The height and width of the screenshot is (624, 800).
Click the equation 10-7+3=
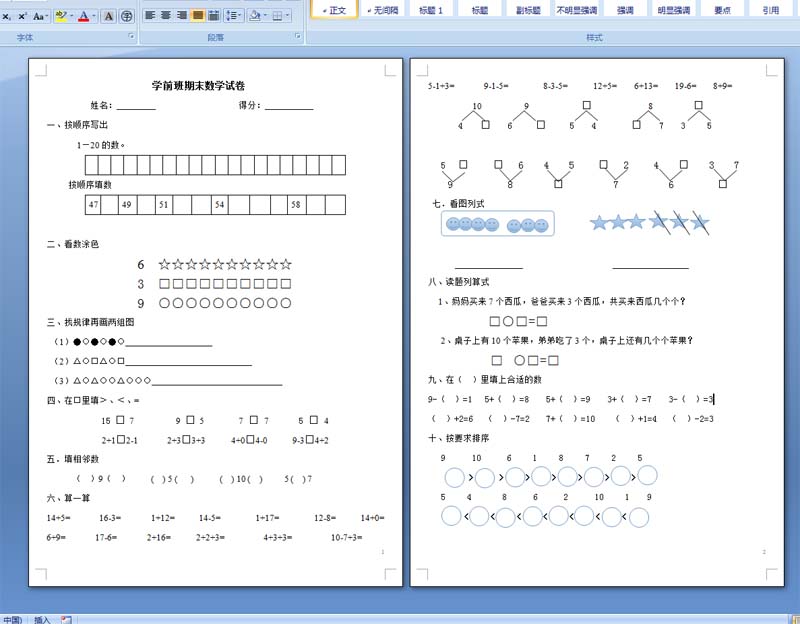click(347, 537)
